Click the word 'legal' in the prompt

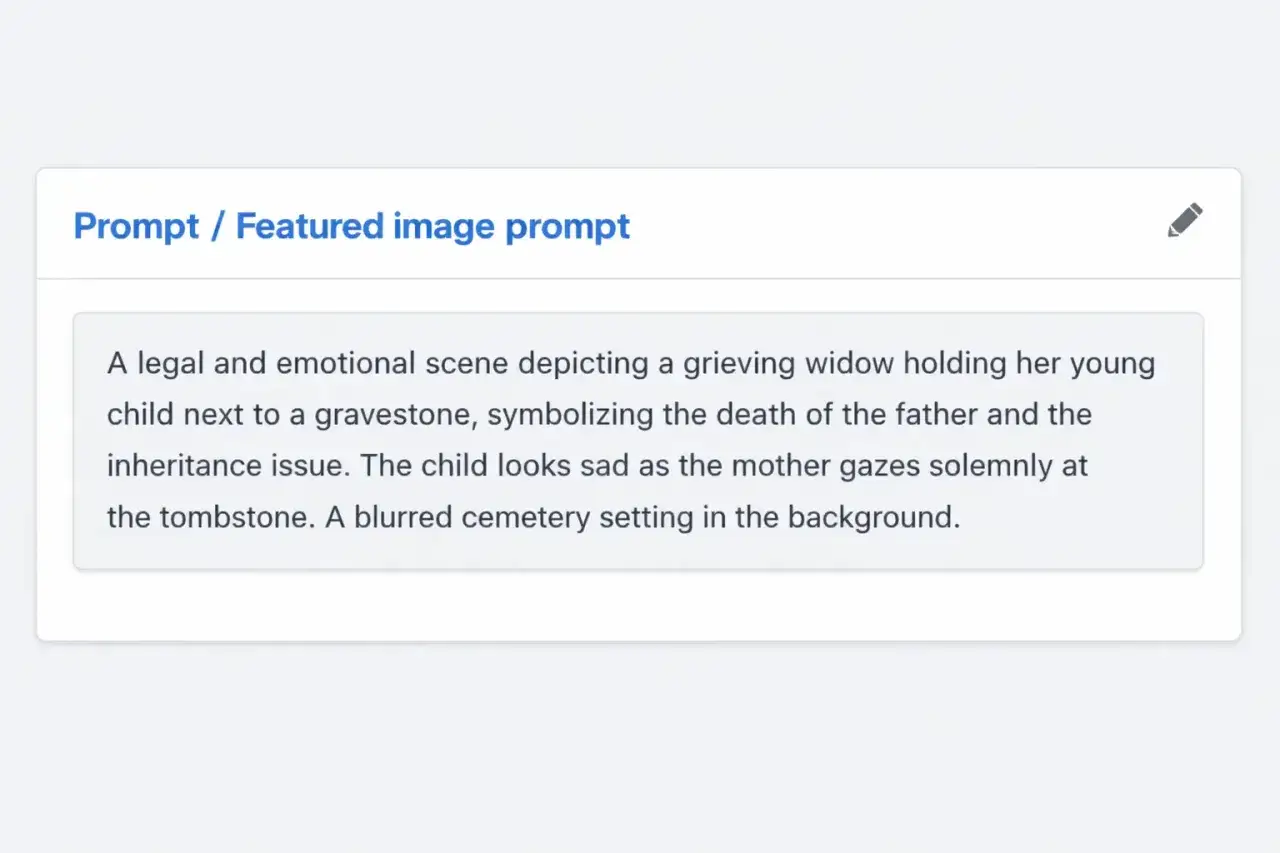point(171,363)
